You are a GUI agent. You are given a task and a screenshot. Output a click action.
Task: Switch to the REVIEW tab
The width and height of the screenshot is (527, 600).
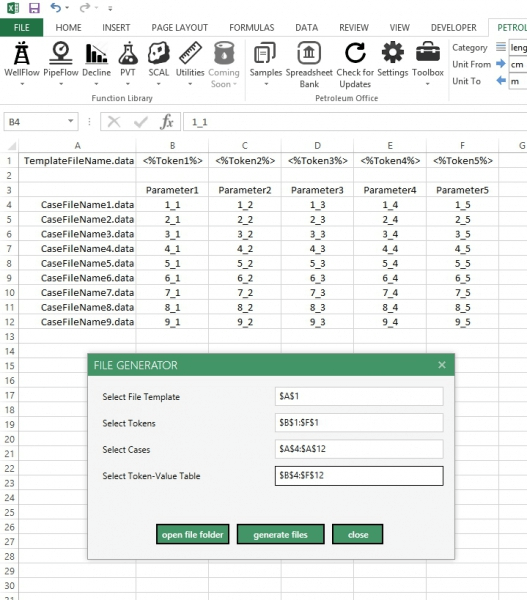(354, 28)
